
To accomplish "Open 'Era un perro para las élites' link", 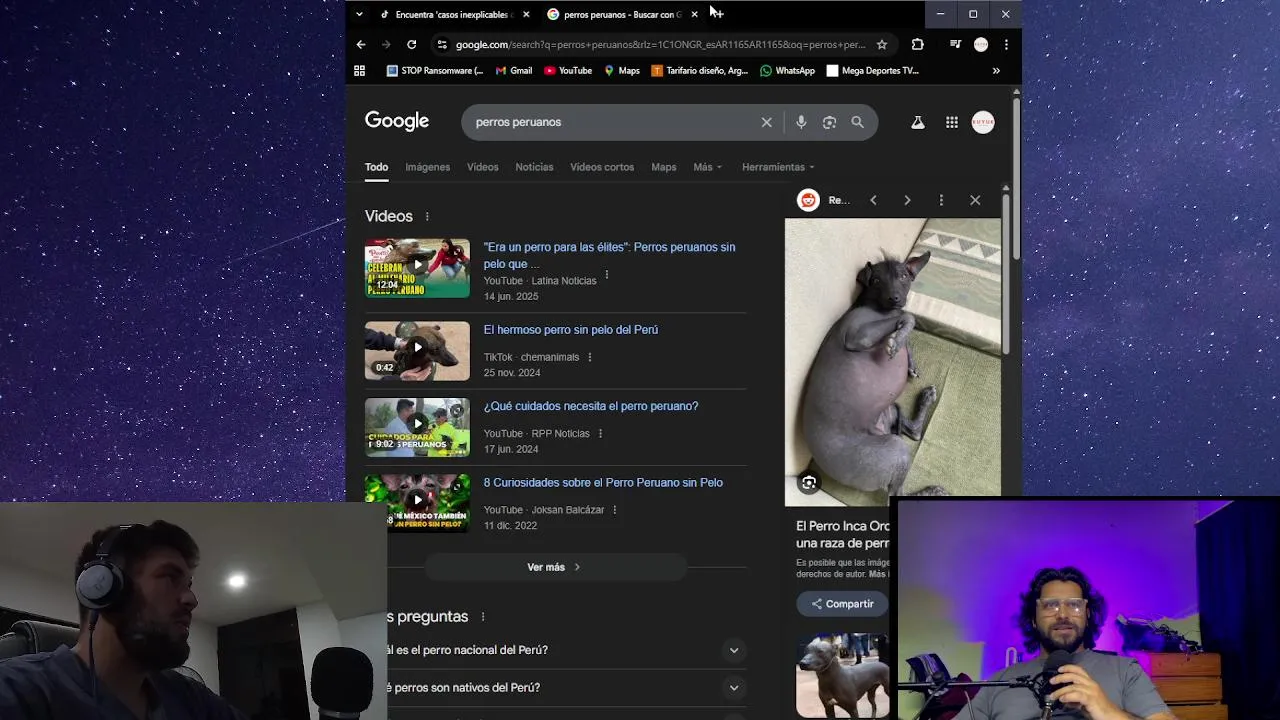I will point(609,255).
